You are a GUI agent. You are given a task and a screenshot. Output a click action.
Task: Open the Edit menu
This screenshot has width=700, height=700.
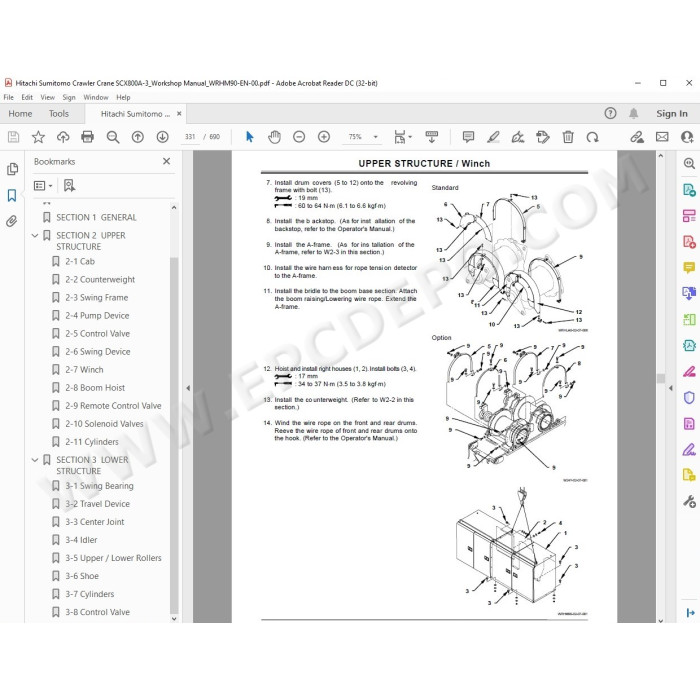click(x=27, y=97)
